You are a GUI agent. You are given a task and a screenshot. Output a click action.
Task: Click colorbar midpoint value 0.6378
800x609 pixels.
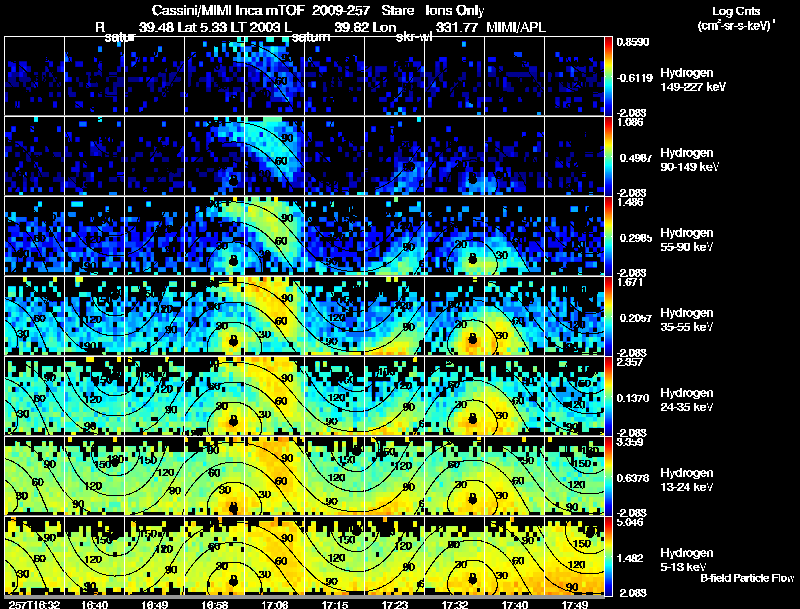pos(633,478)
